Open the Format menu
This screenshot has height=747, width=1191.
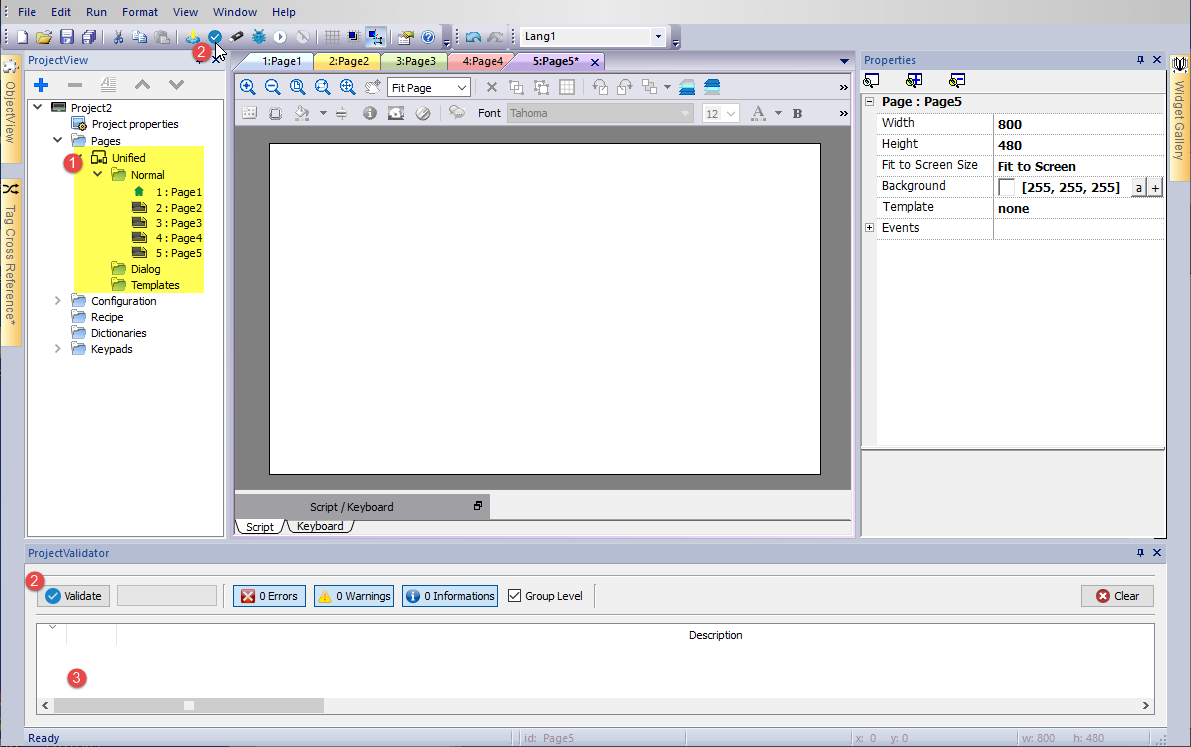point(140,12)
